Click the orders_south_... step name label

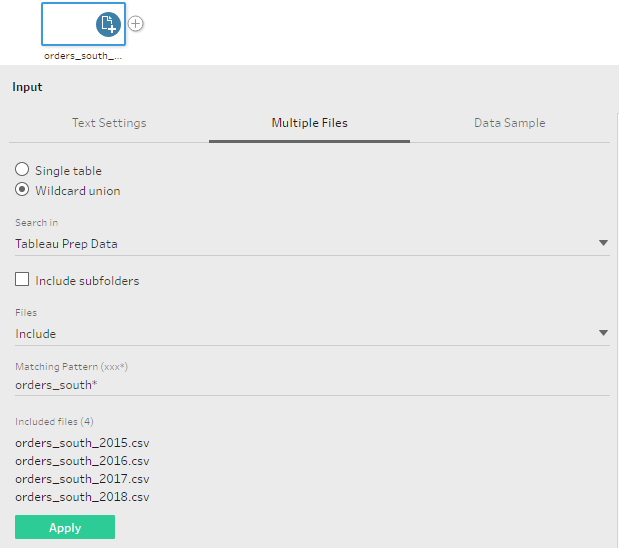pos(83,56)
